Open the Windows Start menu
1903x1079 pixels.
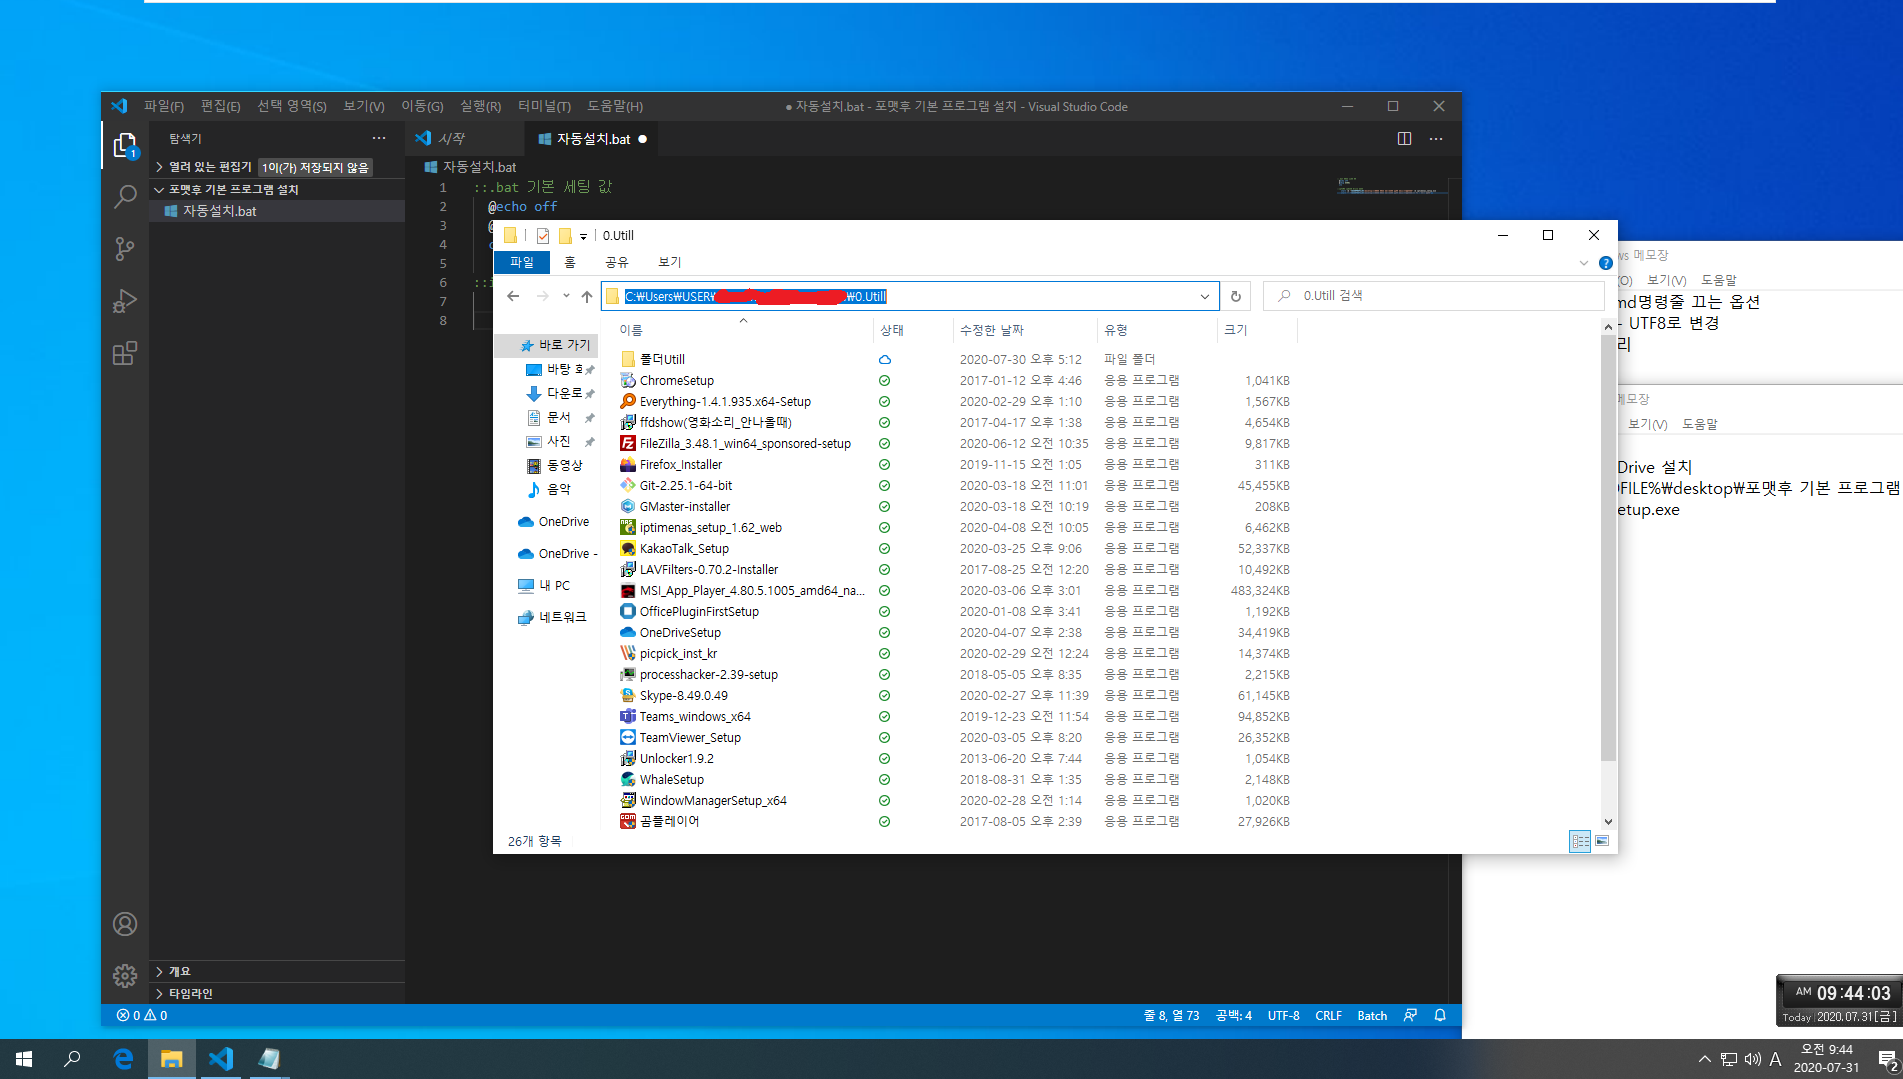coord(24,1058)
